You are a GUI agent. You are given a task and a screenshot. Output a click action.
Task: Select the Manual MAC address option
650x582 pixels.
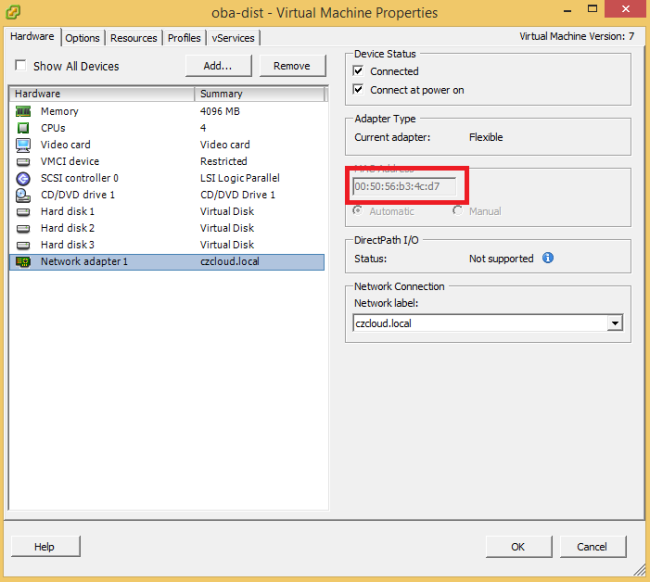457,211
